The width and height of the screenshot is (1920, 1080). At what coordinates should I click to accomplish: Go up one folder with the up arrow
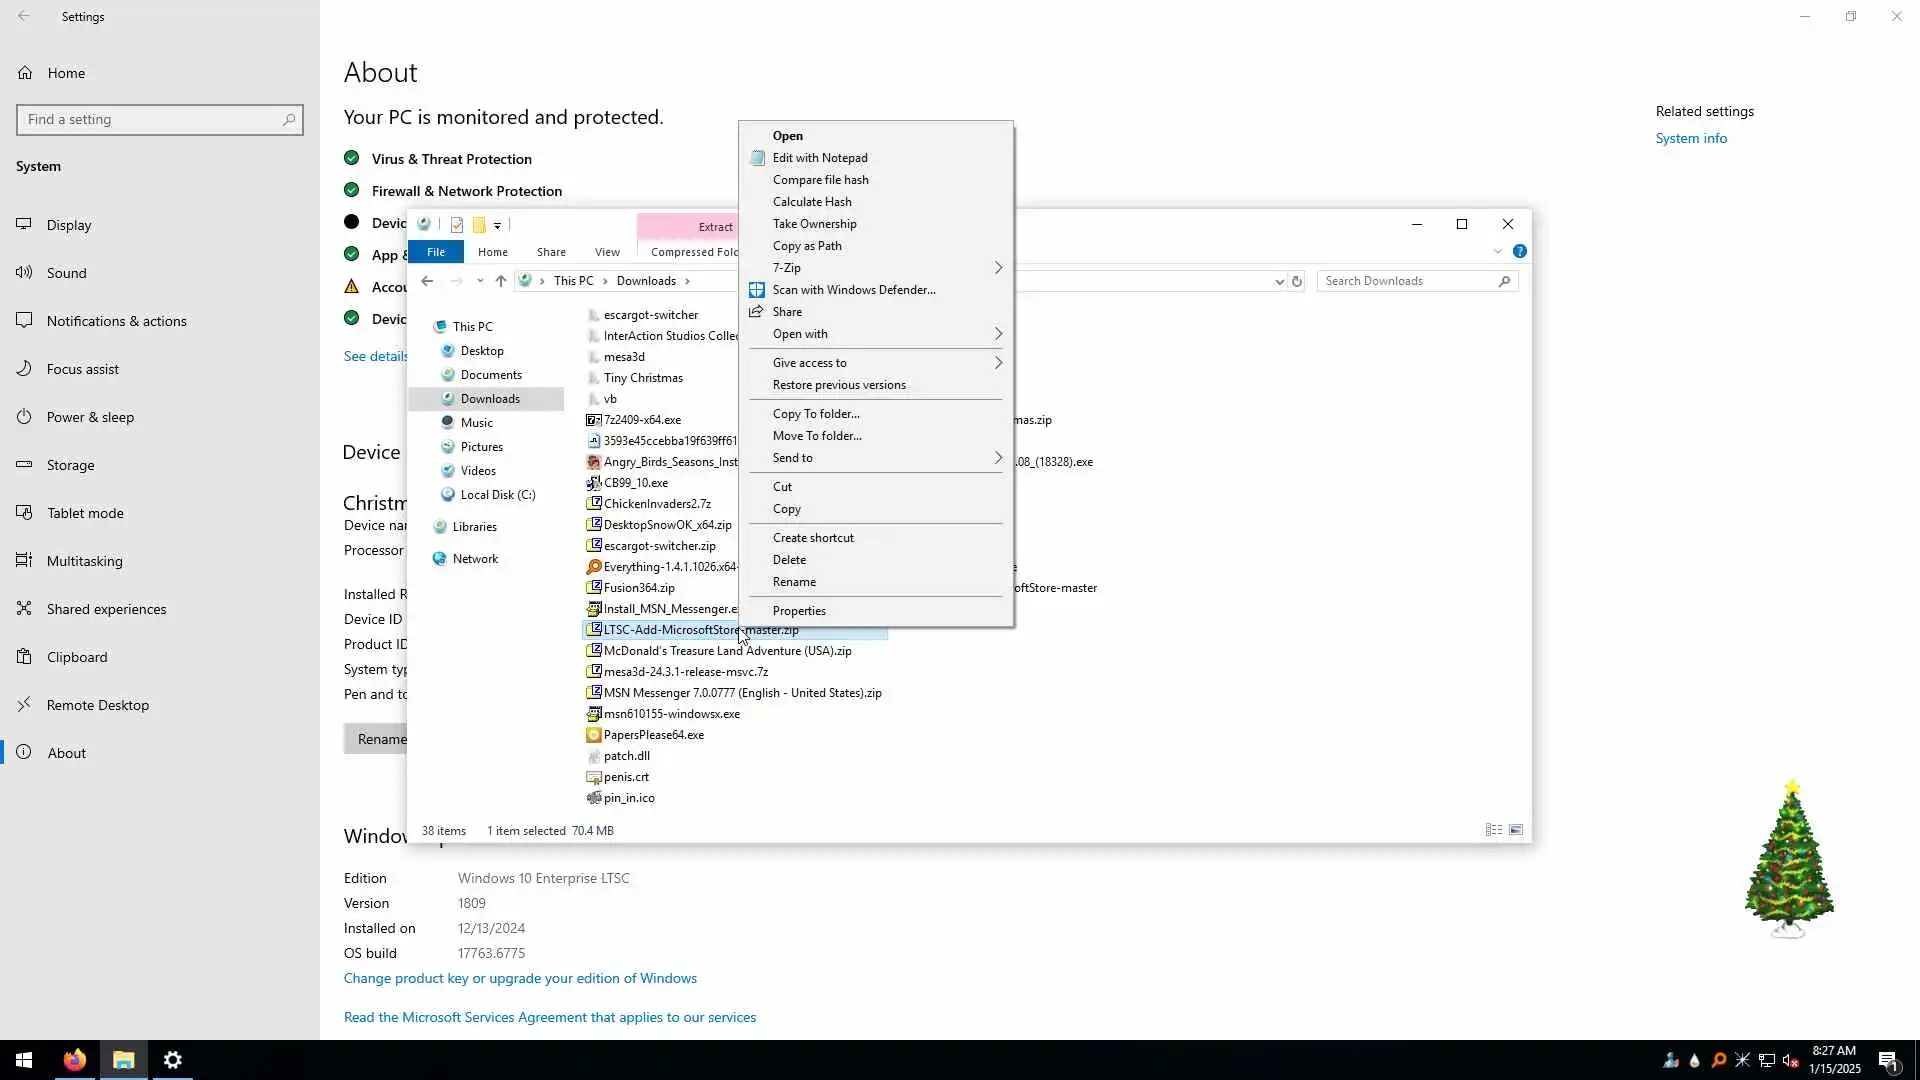click(x=501, y=281)
